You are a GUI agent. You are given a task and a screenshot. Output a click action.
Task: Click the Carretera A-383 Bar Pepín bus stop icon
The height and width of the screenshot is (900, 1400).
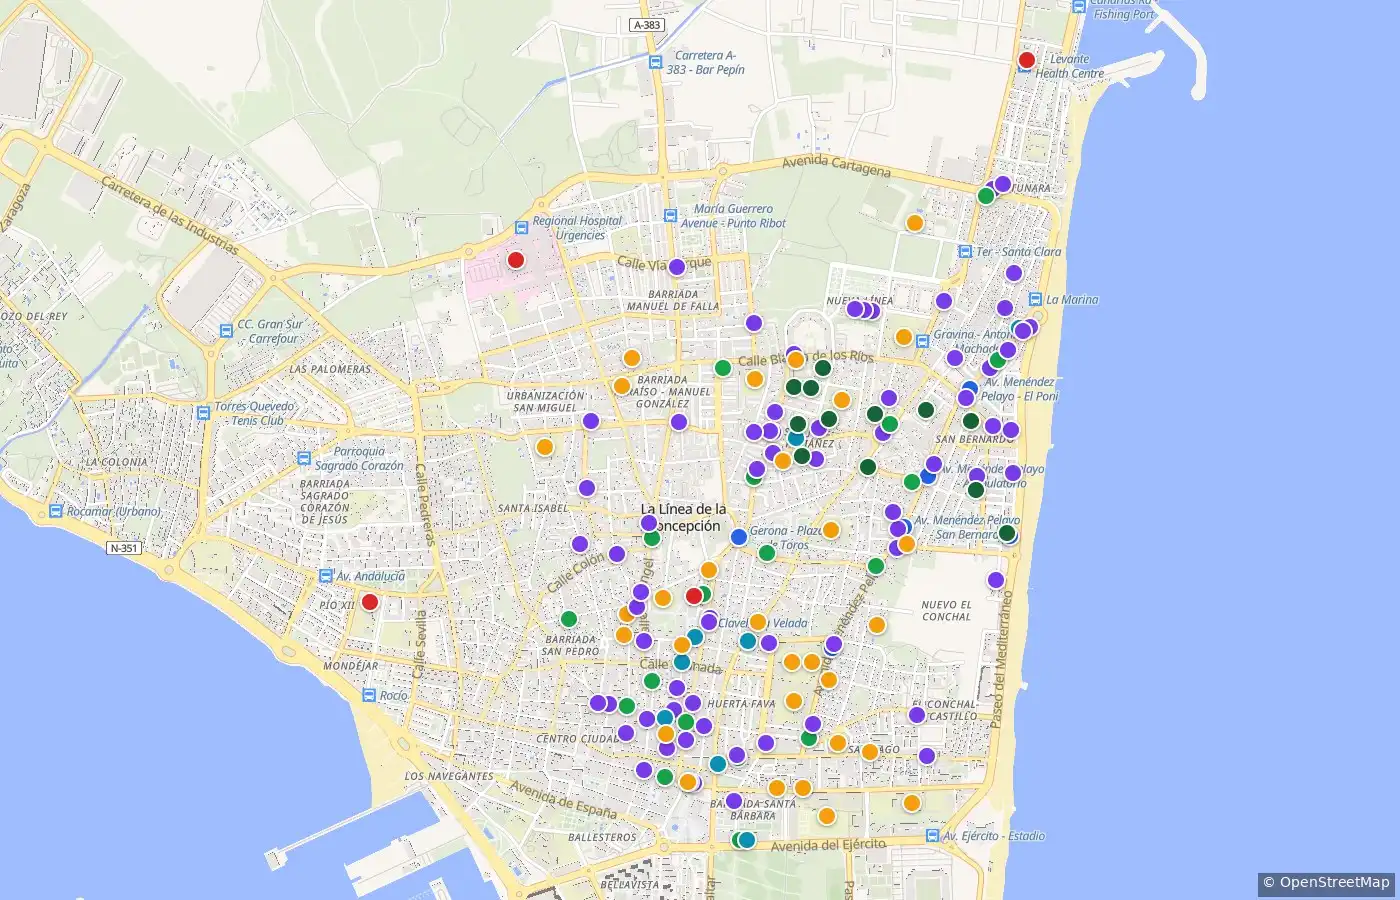655,63
